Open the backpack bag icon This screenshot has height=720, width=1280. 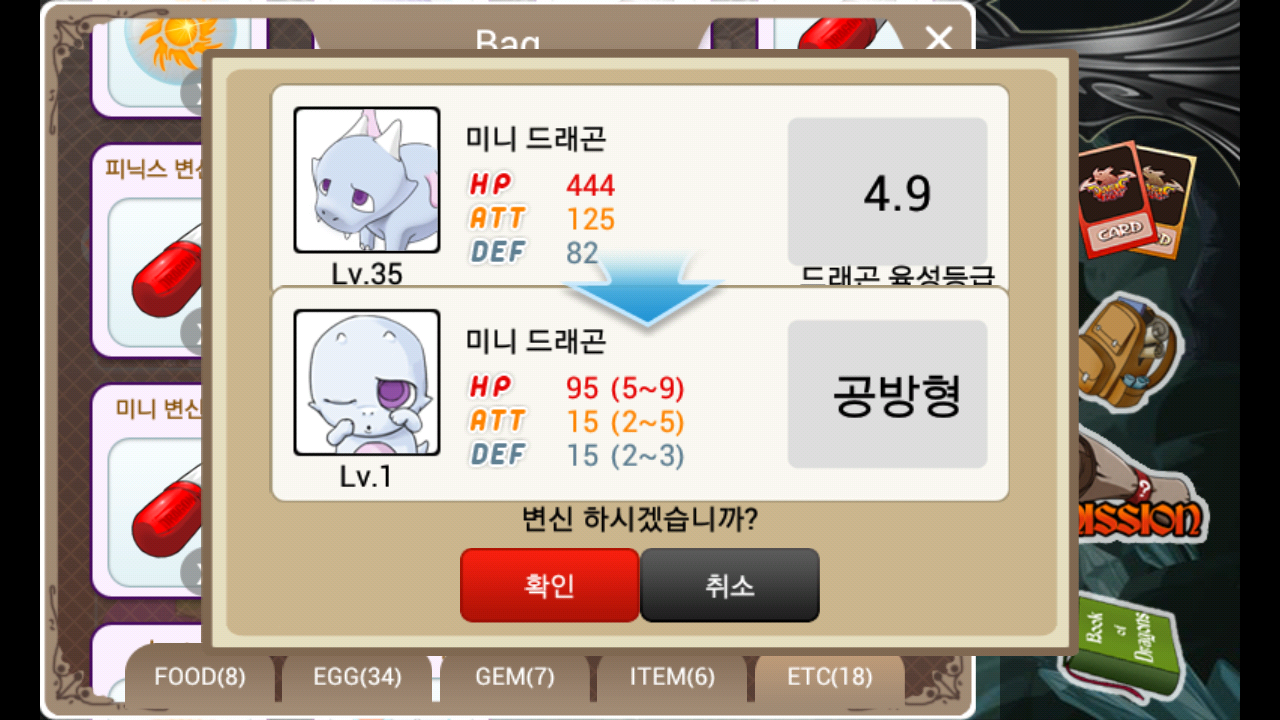click(1130, 350)
